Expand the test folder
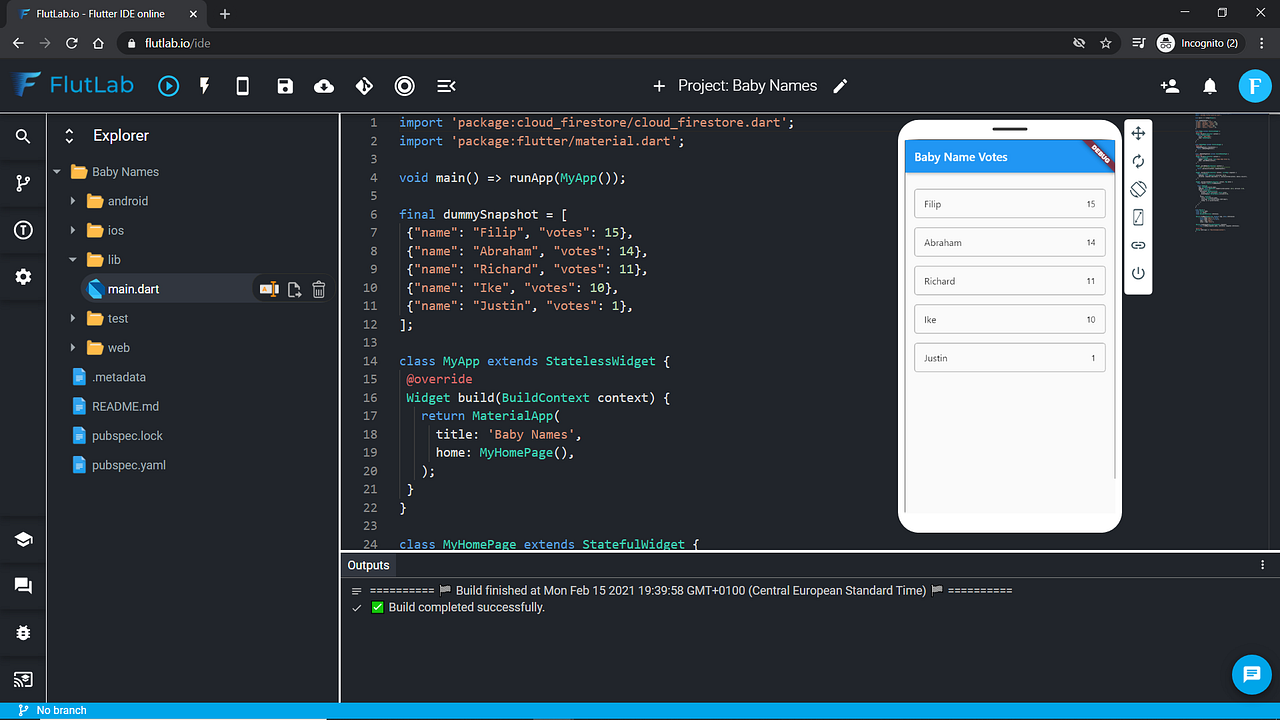 (72, 318)
